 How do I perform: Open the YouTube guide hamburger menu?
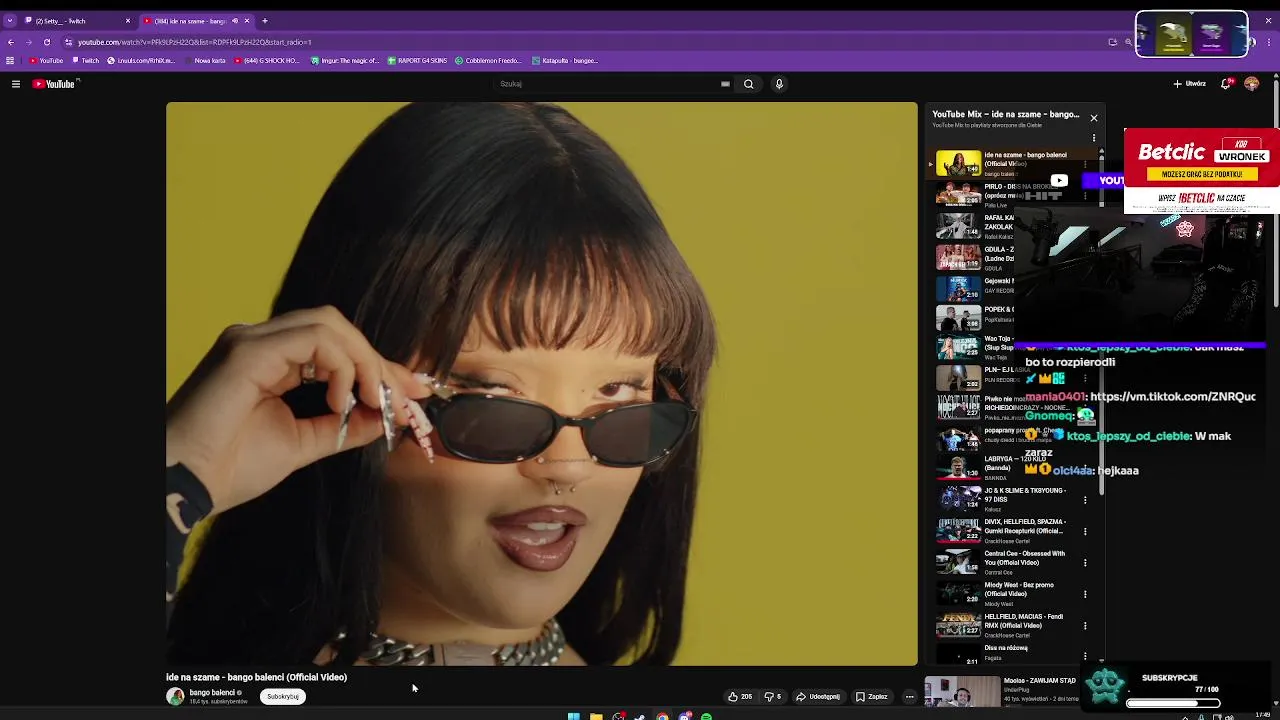pyautogui.click(x=16, y=84)
